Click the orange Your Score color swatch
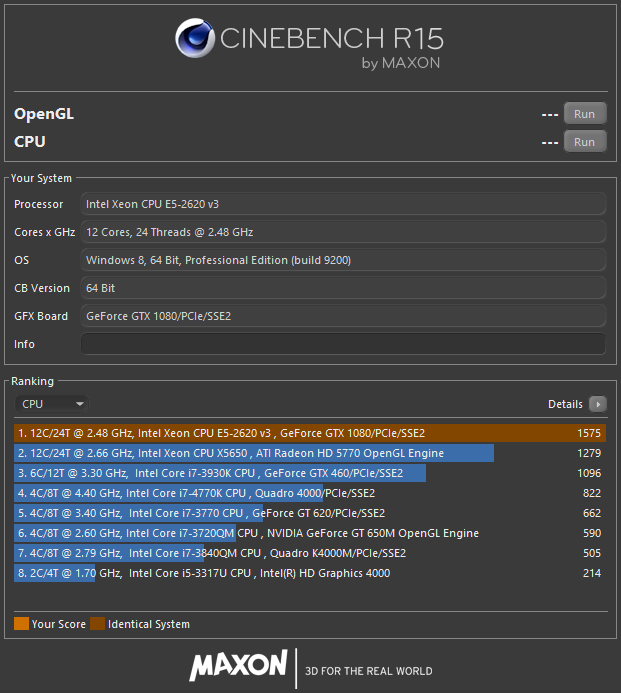 coord(22,624)
